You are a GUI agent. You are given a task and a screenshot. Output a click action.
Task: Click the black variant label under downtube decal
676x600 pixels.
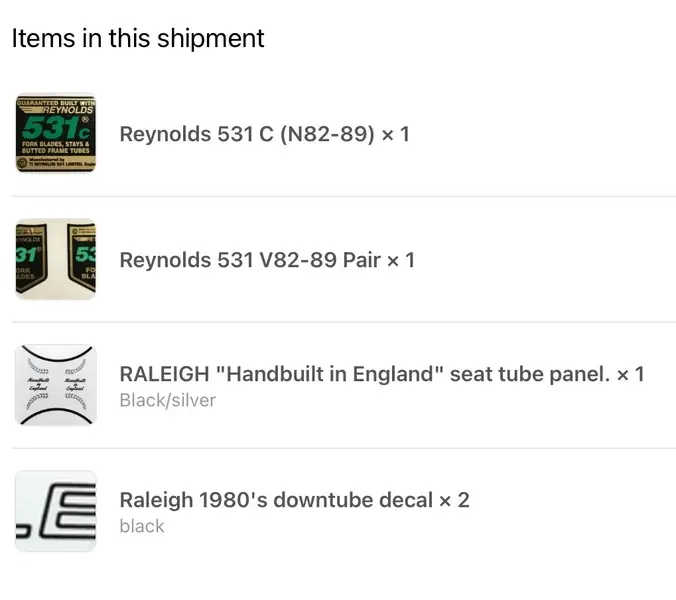(x=142, y=526)
